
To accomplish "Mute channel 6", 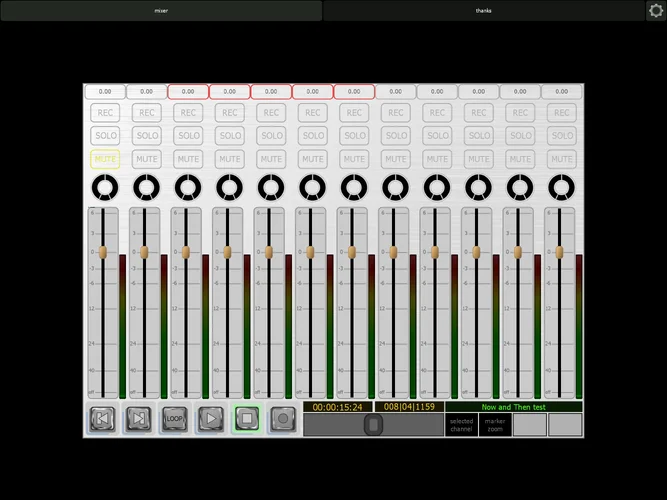I will click(x=313, y=159).
